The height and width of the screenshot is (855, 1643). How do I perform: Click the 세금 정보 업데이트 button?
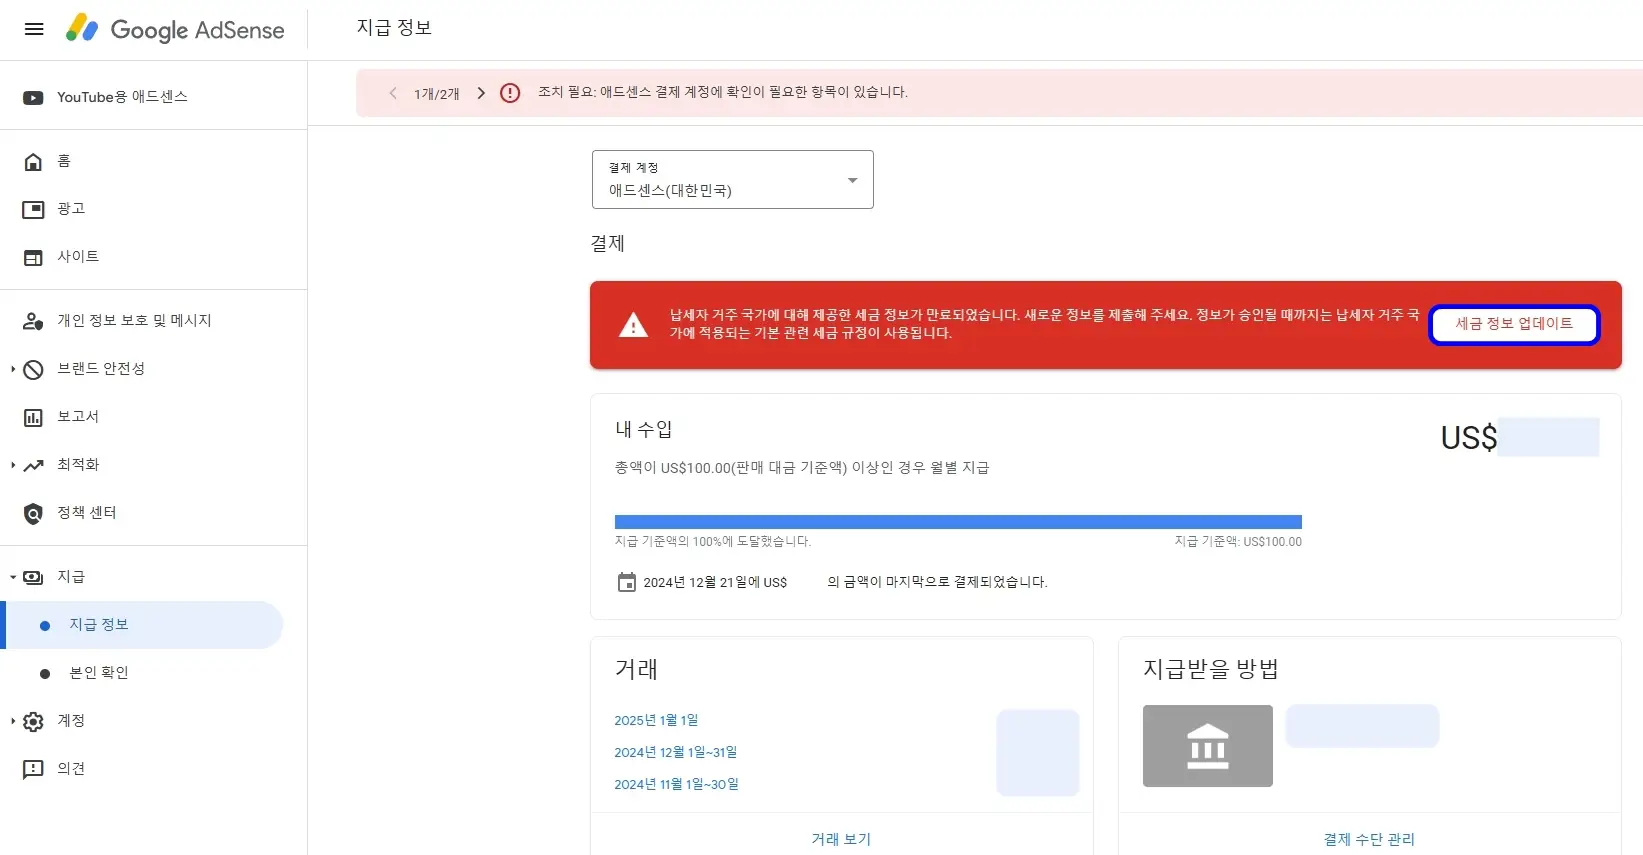point(1514,324)
